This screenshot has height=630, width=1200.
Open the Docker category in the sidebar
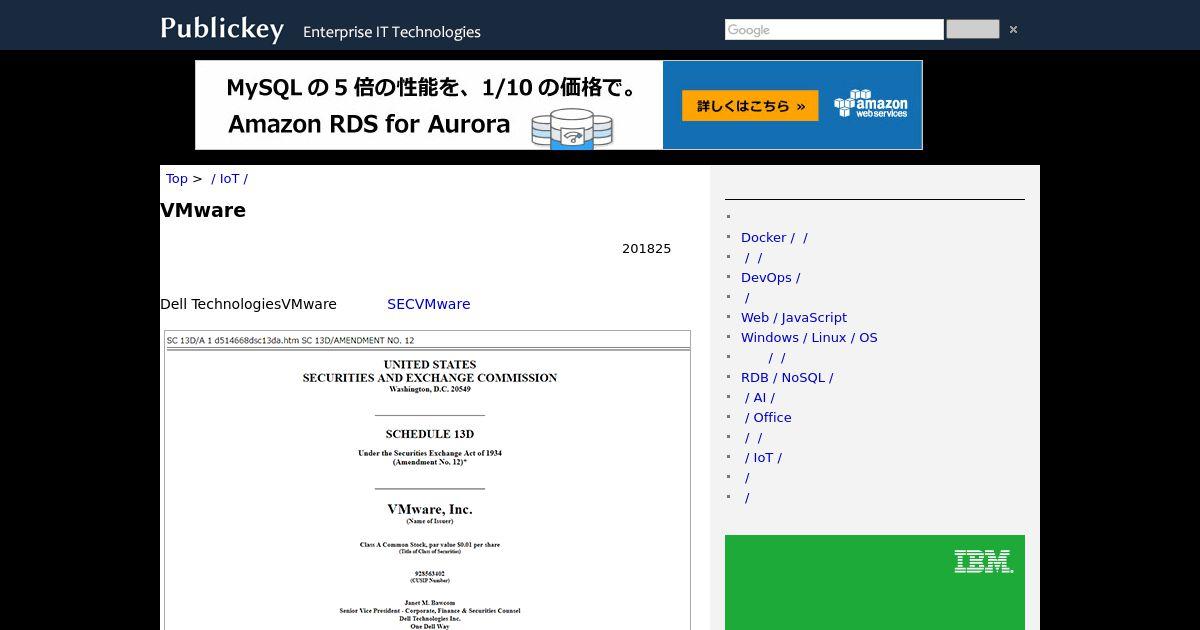pos(774,237)
